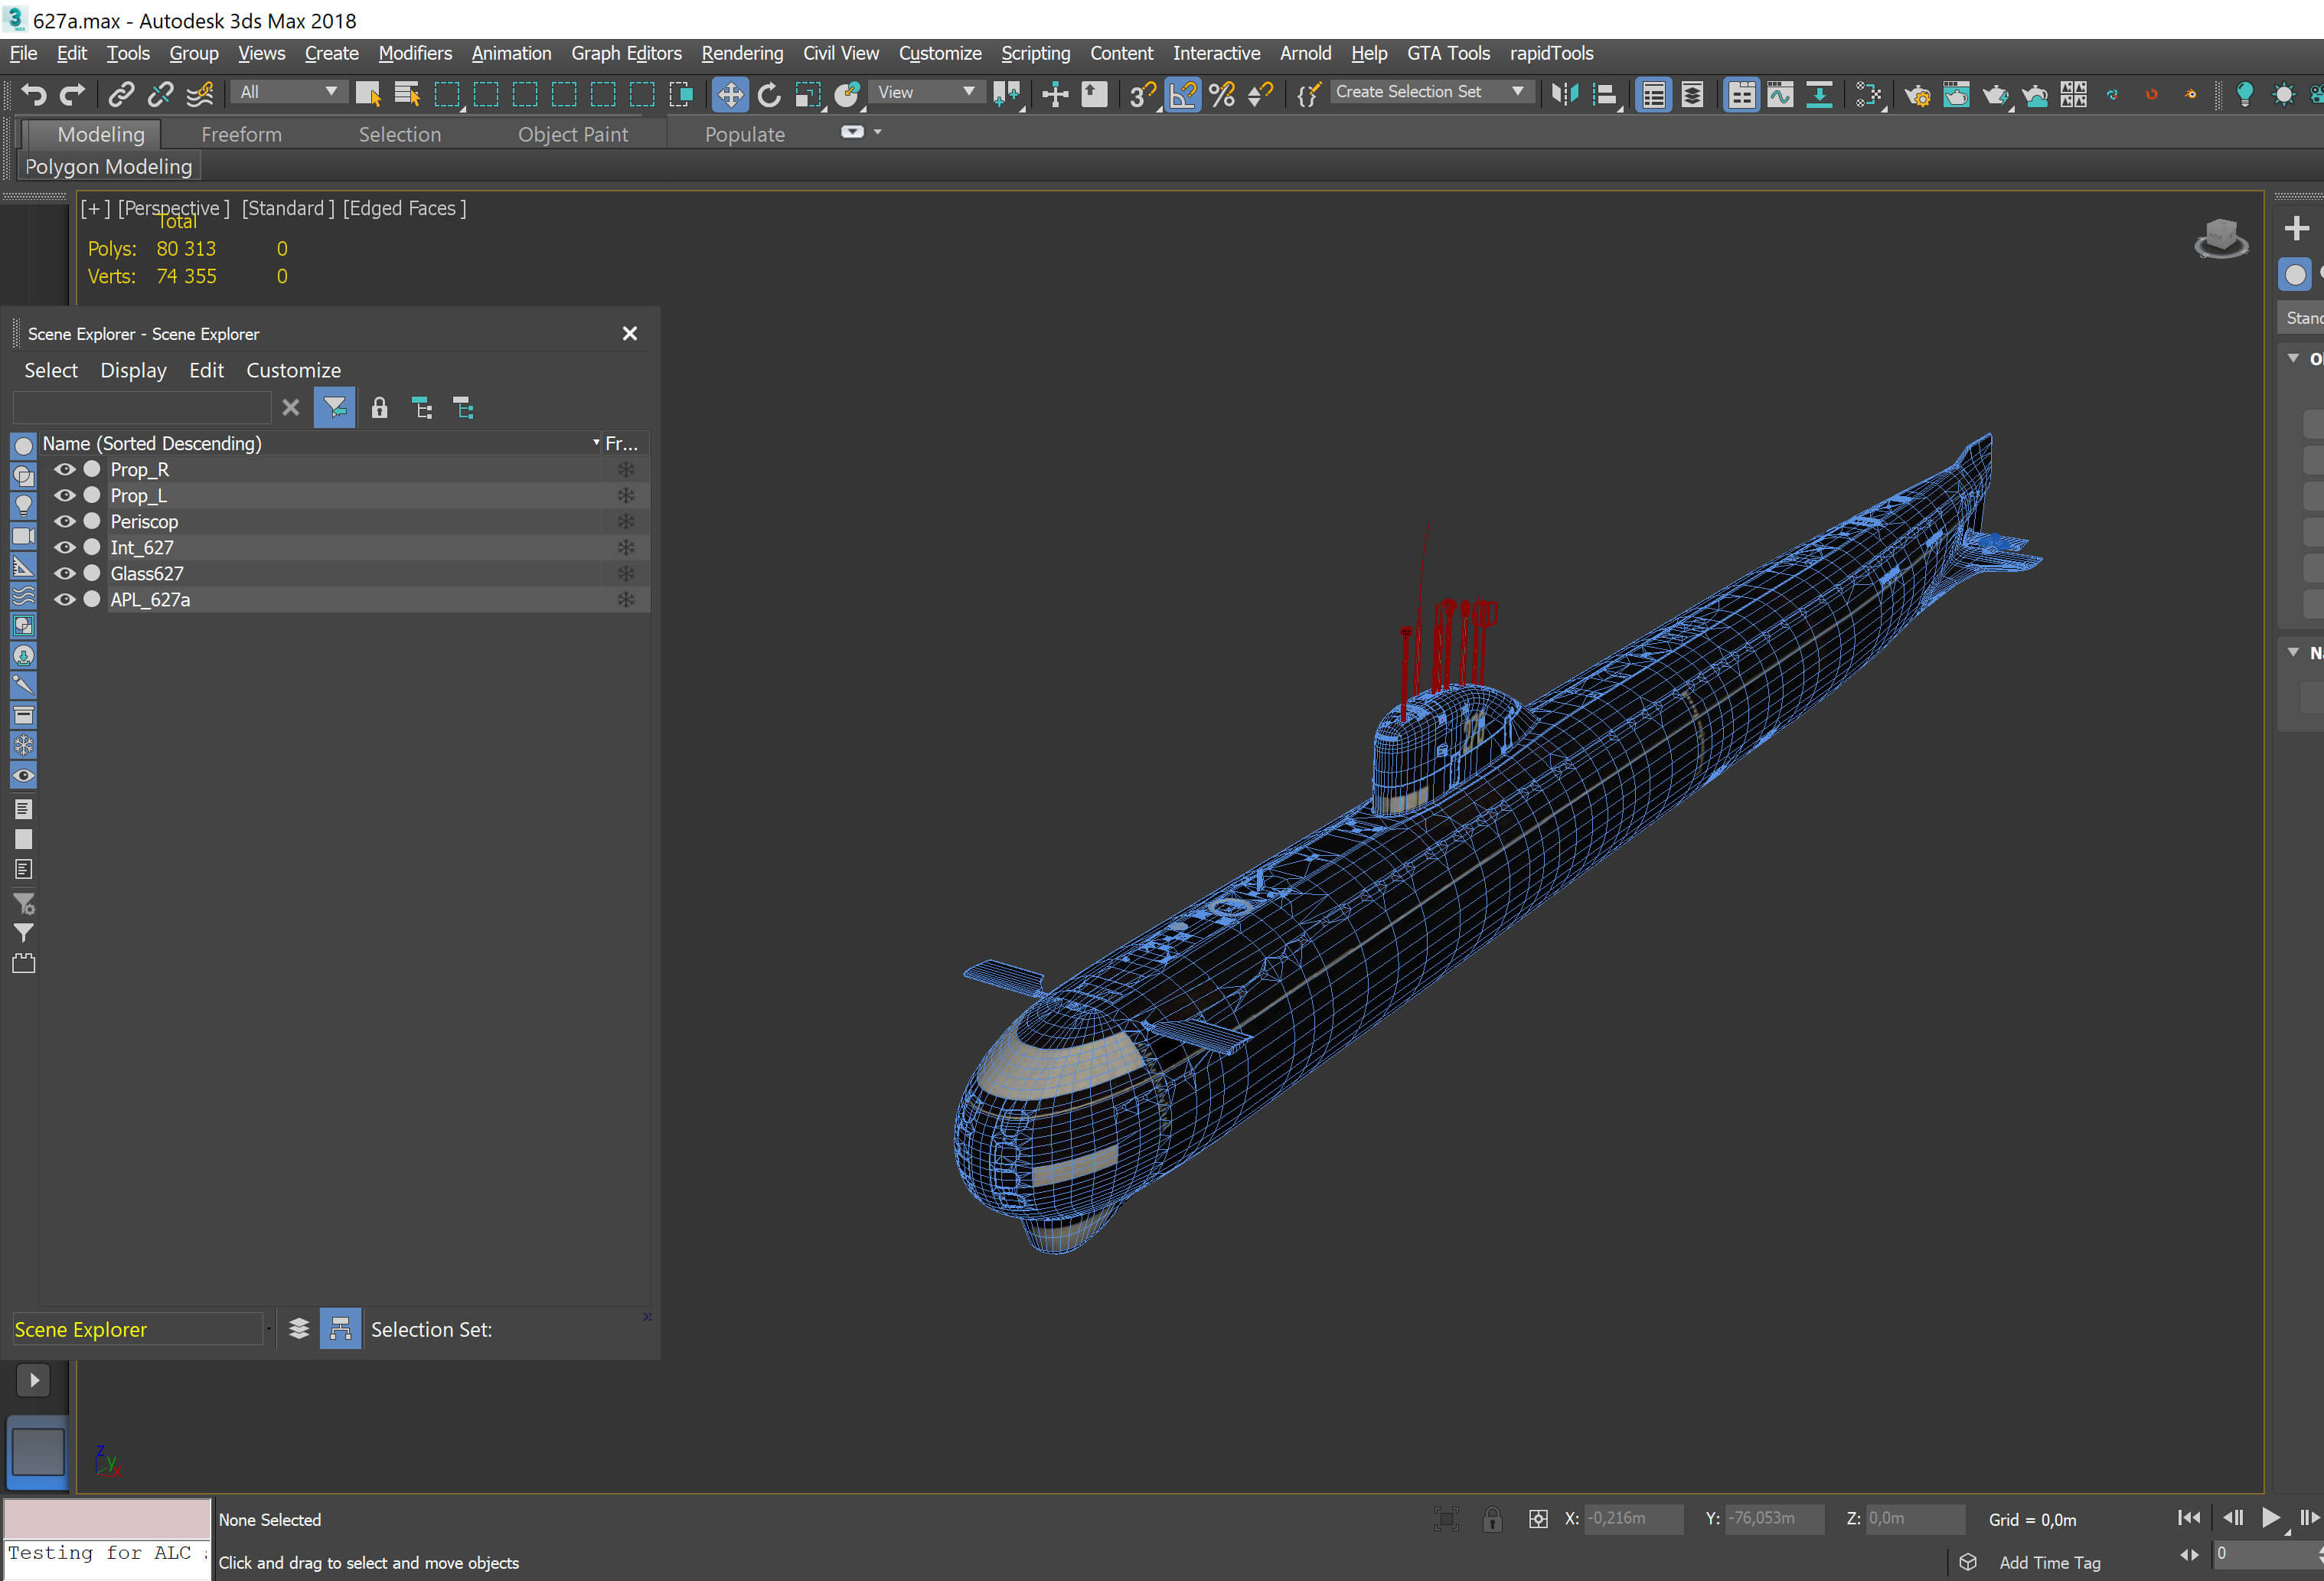Click the Play Animation button
The width and height of the screenshot is (2324, 1581).
(x=2270, y=1518)
